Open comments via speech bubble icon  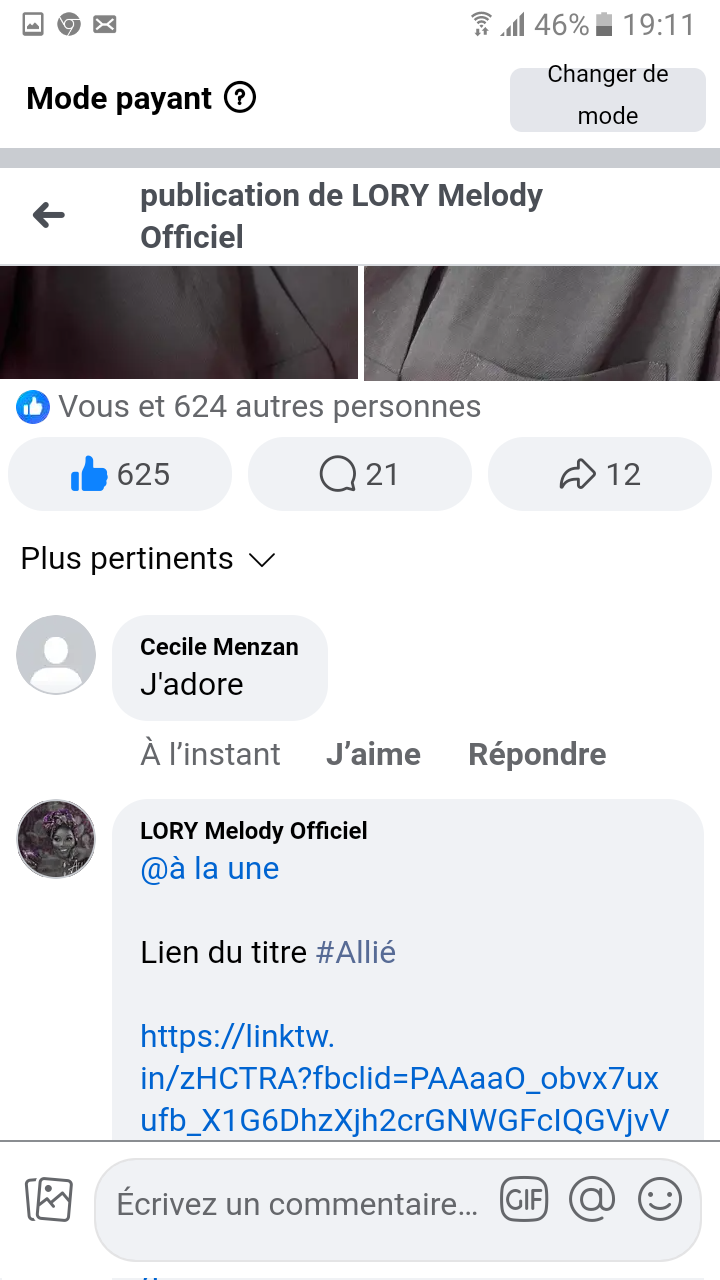click(x=359, y=474)
